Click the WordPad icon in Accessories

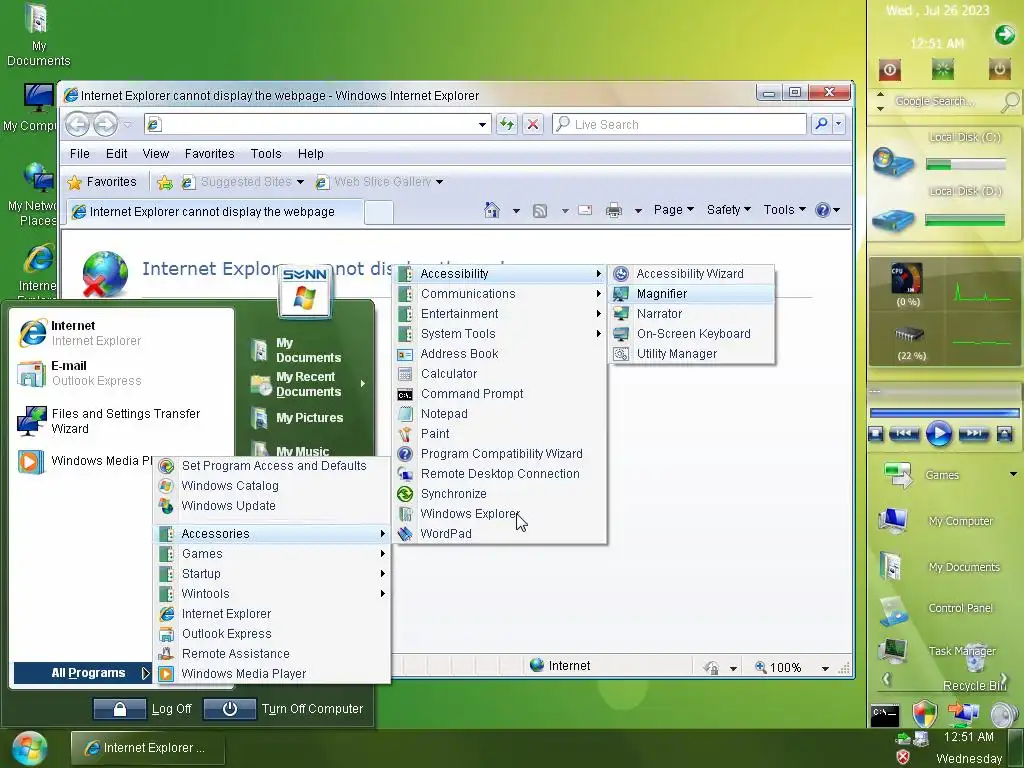[405, 534]
